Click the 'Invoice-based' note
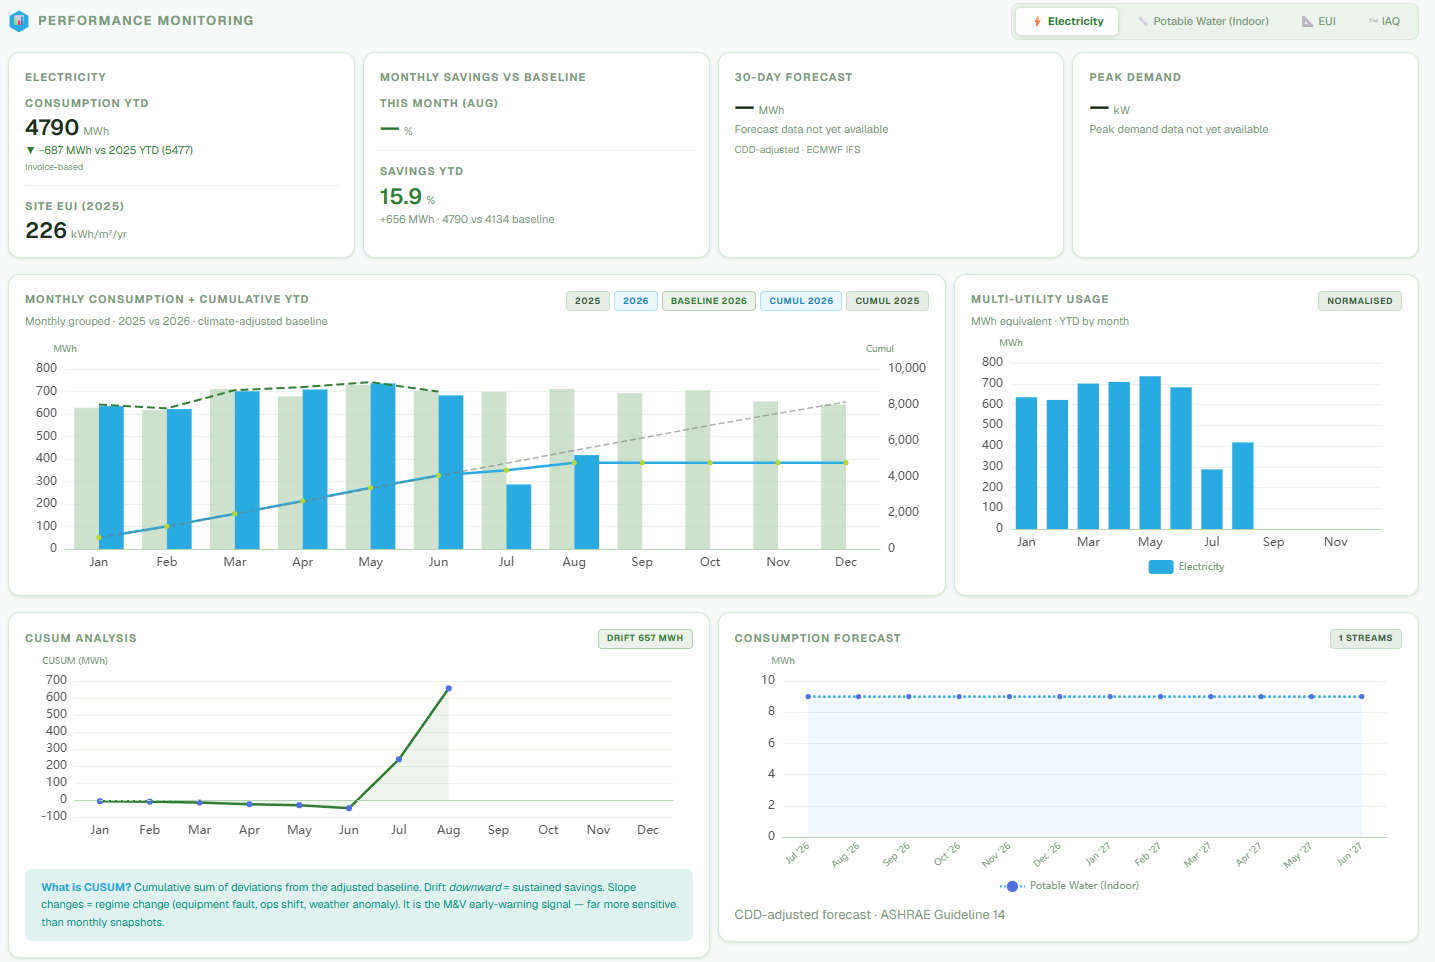1435x962 pixels. tap(54, 168)
